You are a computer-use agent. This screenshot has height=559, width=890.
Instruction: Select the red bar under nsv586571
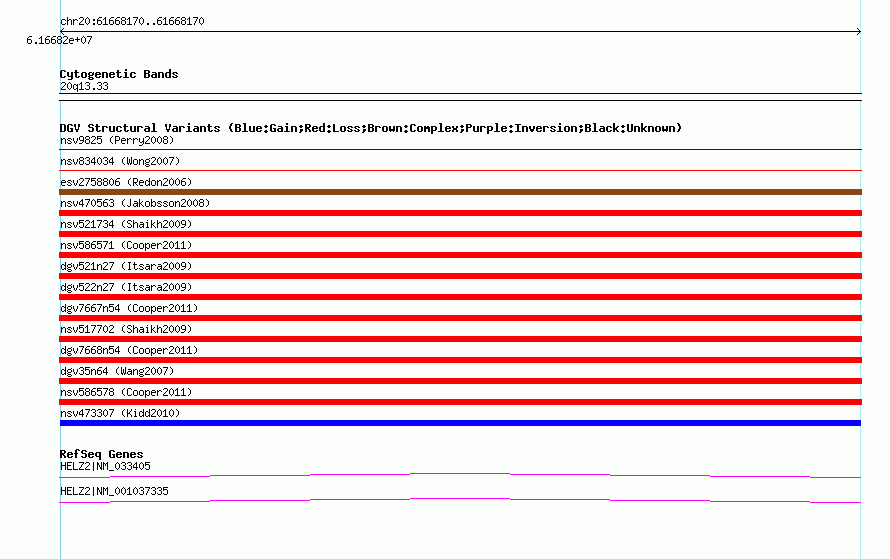[x=460, y=255]
